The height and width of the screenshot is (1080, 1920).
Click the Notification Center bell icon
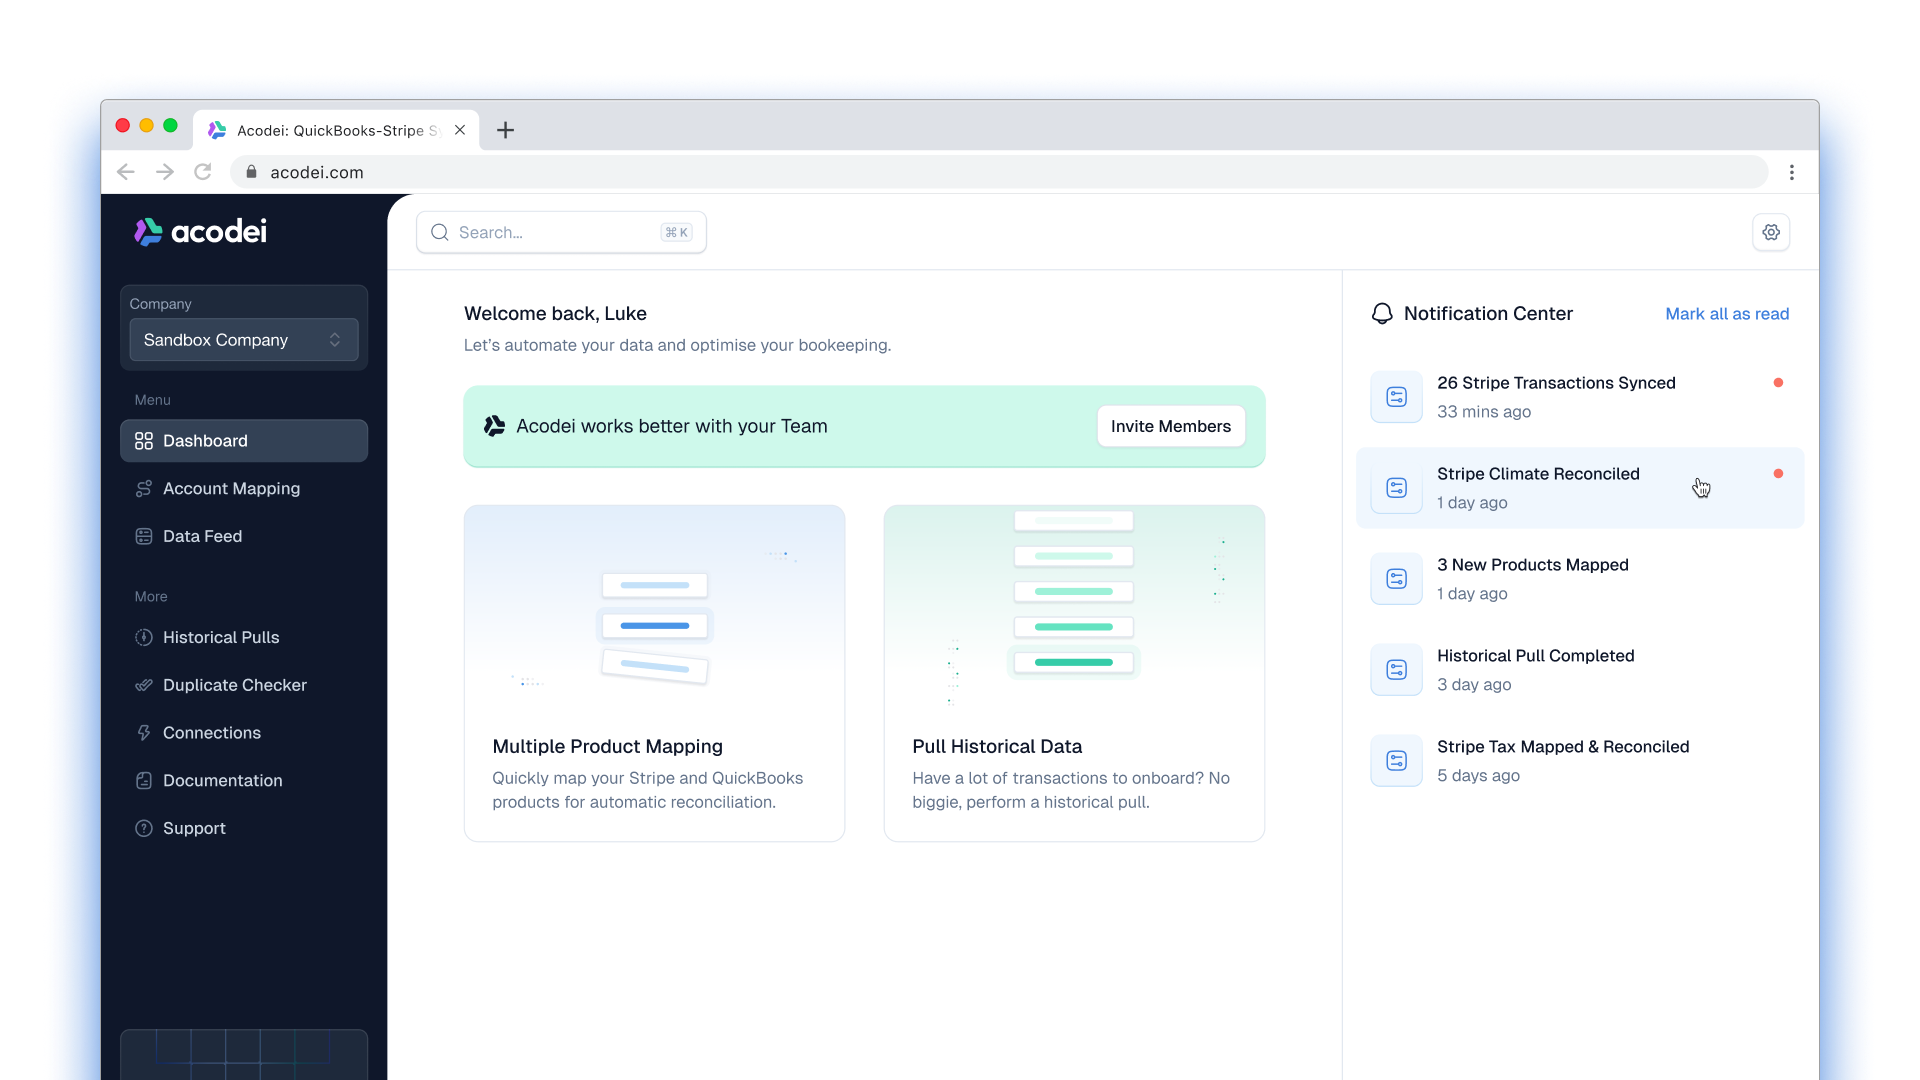tap(1383, 313)
